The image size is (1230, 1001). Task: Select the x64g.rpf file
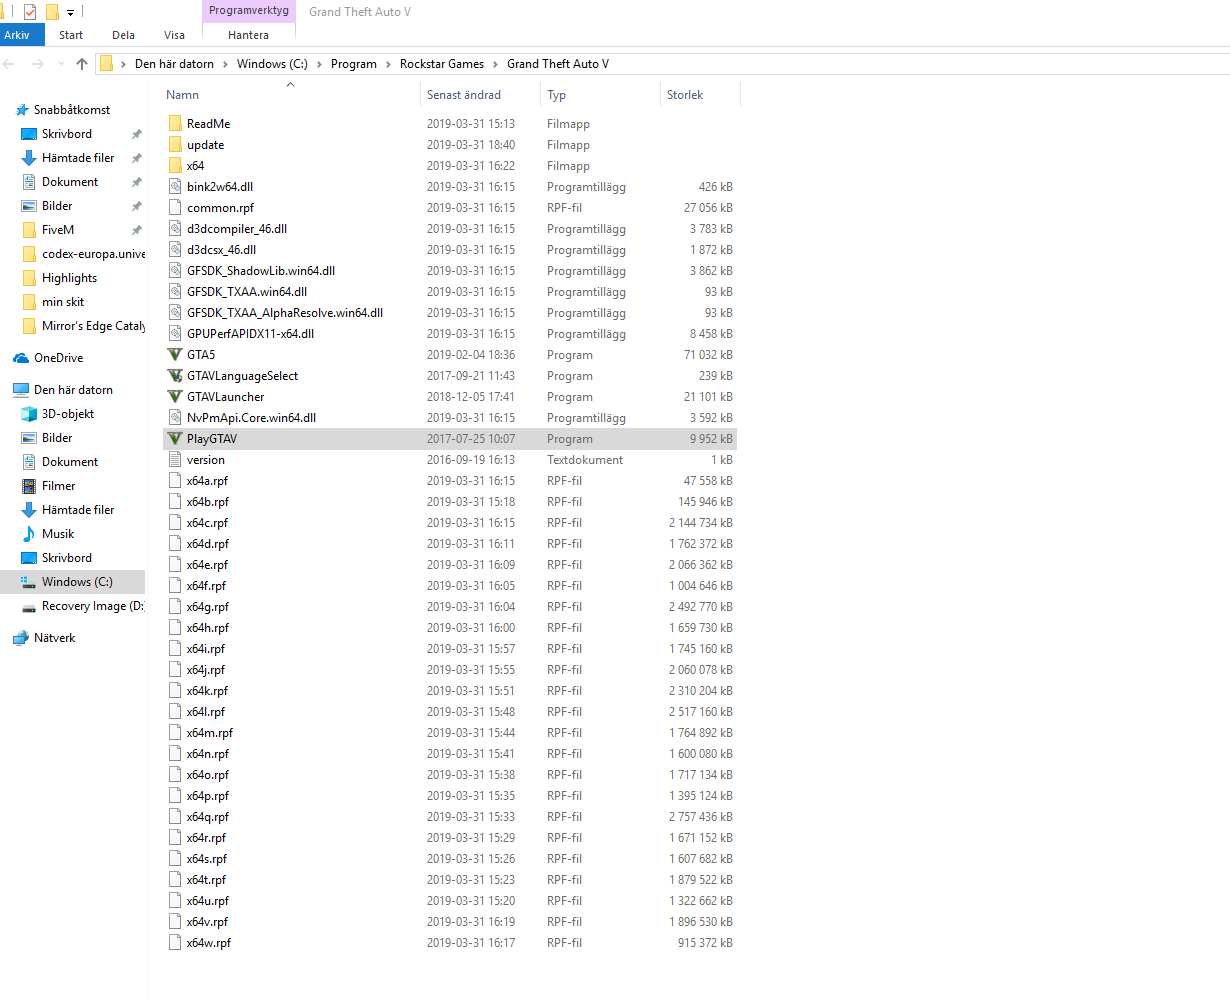449,607
